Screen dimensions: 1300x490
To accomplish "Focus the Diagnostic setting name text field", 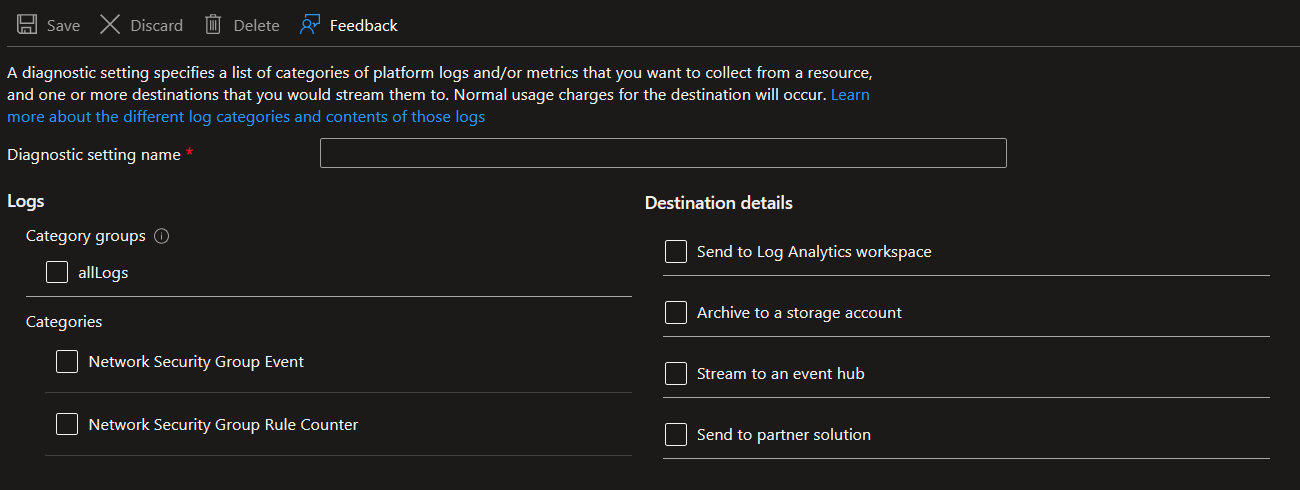I will point(662,153).
